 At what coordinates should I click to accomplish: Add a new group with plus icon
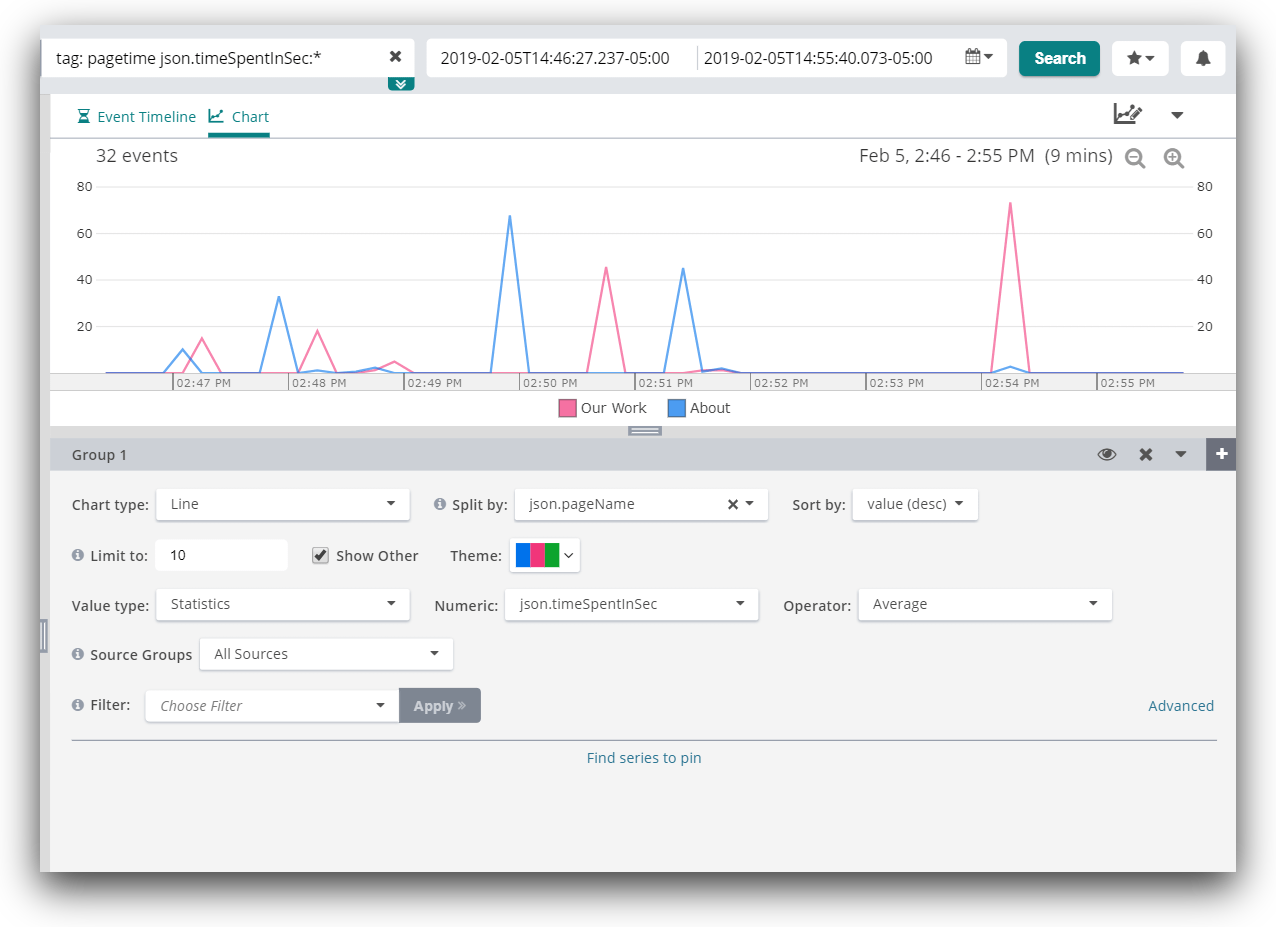coord(1221,454)
